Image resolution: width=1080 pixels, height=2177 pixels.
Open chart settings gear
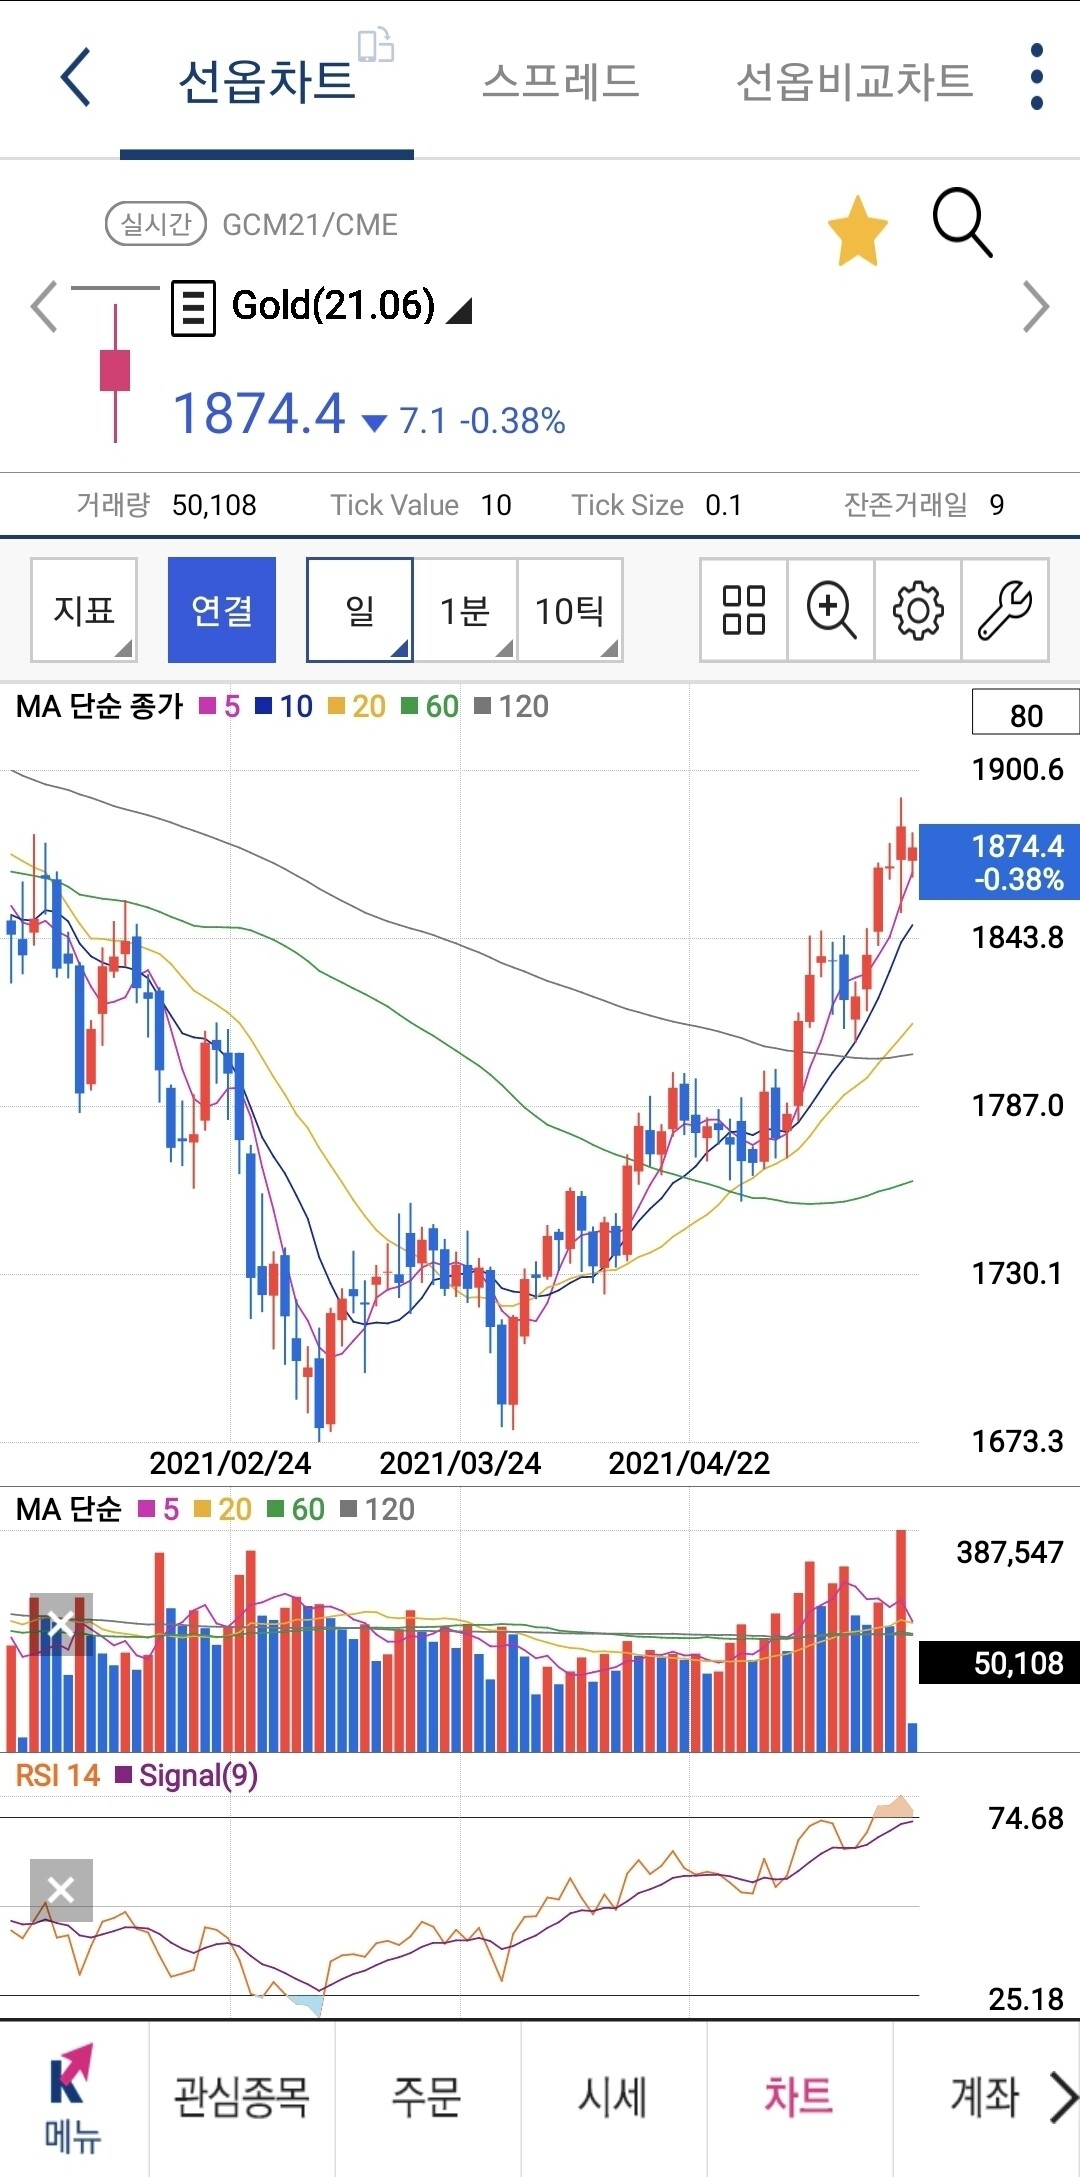tap(918, 610)
